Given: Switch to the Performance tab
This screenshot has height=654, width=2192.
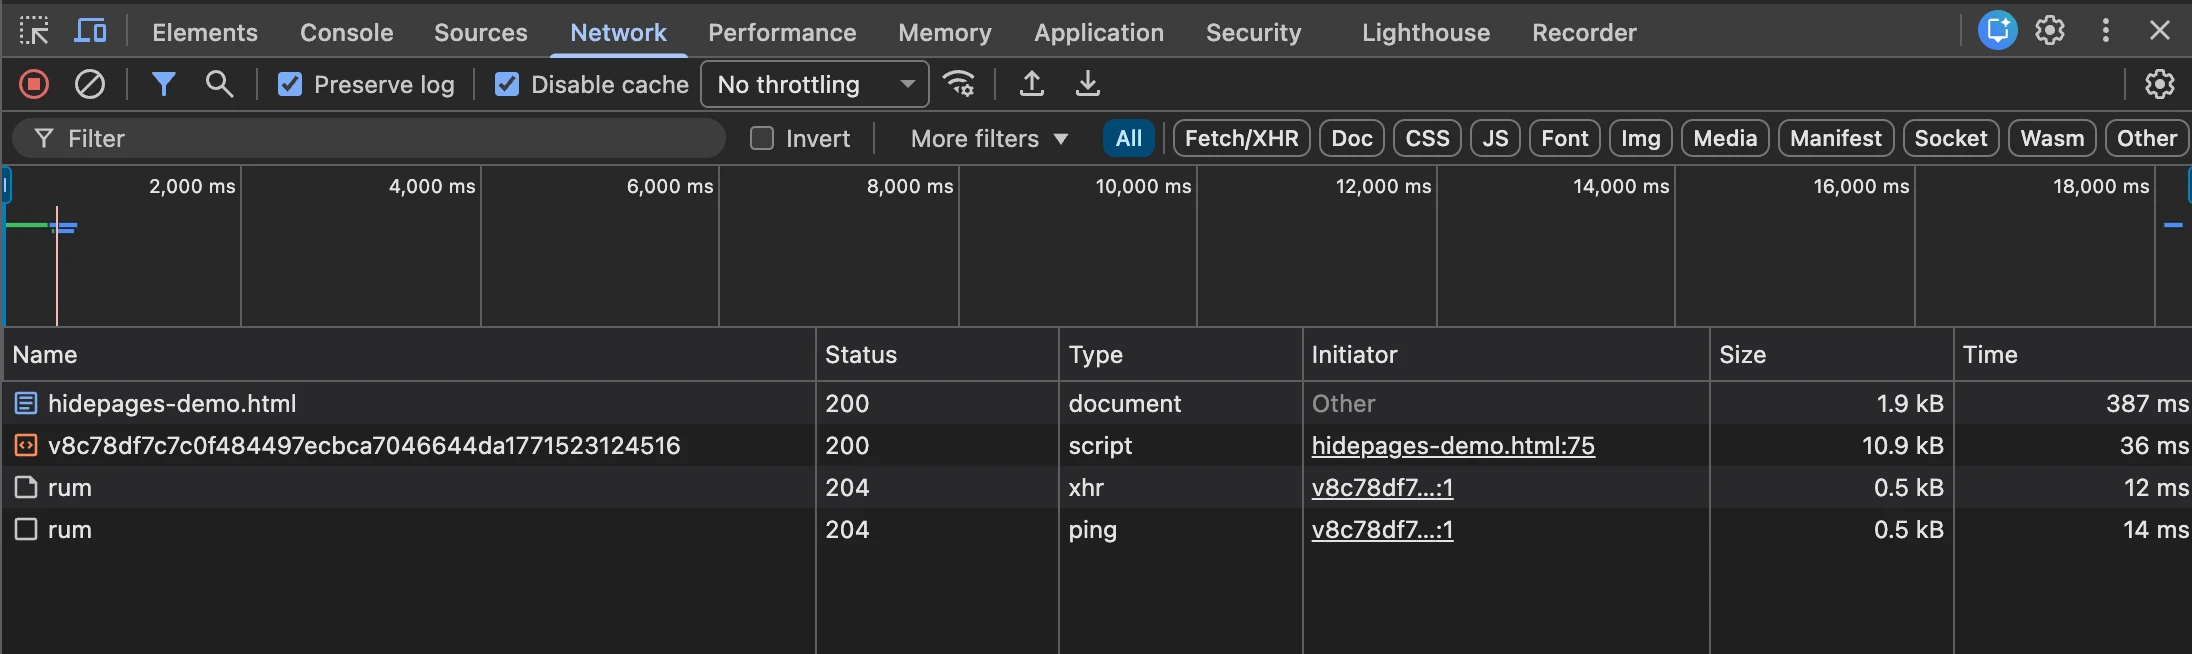Looking at the screenshot, I should click(782, 32).
